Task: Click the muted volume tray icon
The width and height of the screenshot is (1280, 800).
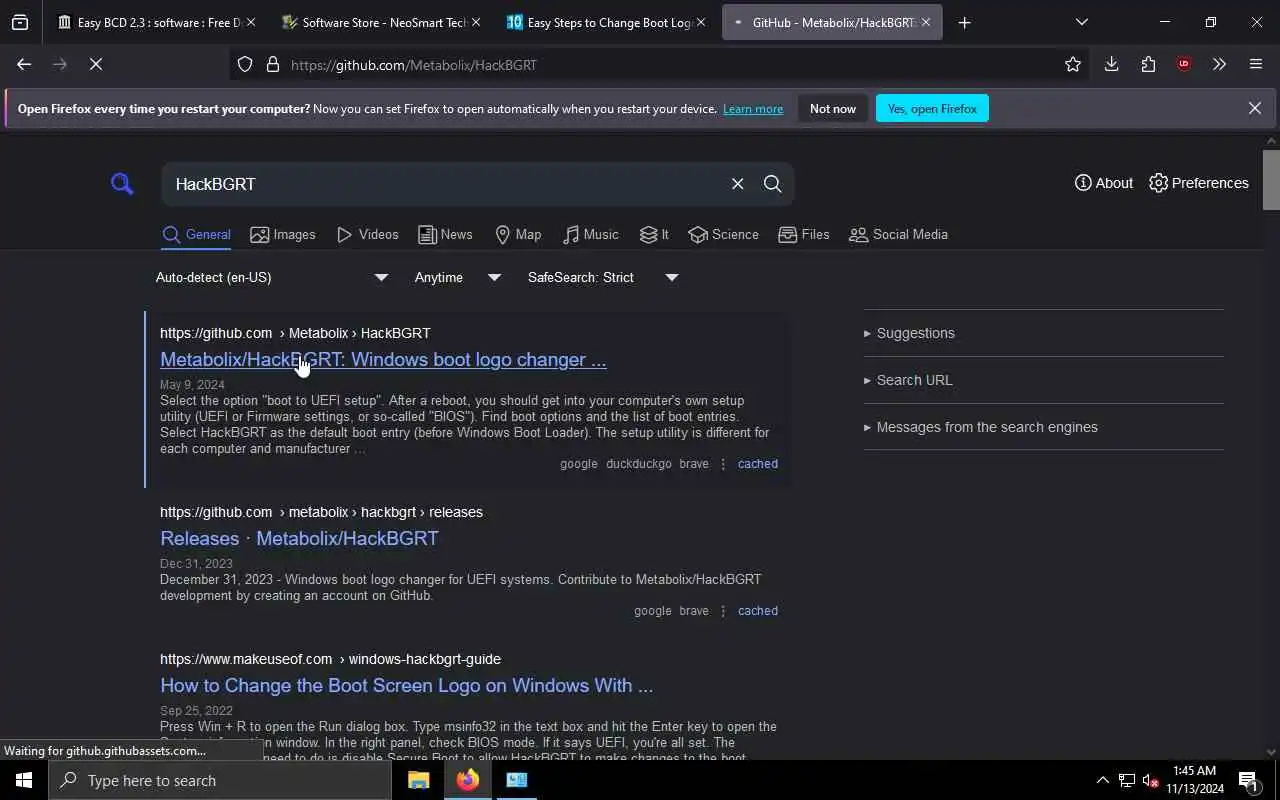Action: [x=1150, y=780]
